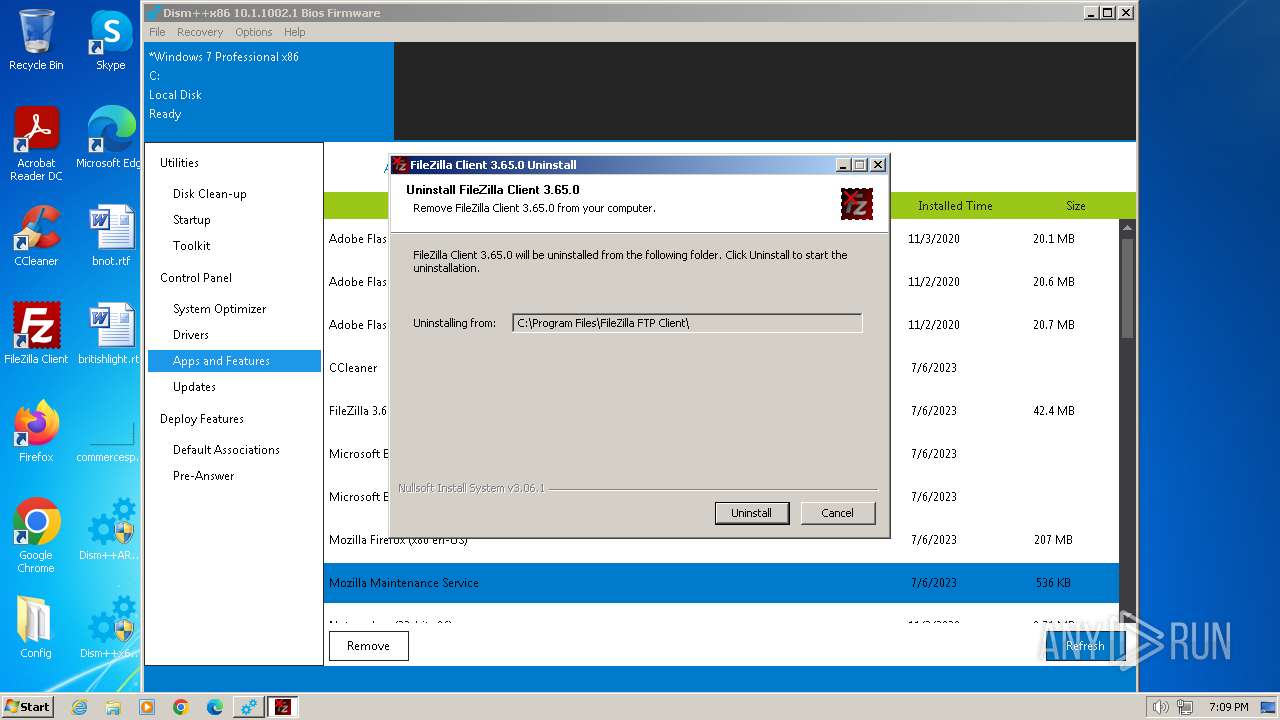The image size is (1280, 720).
Task: Click the Control Panel heading in the sidebar
Action: (x=196, y=278)
